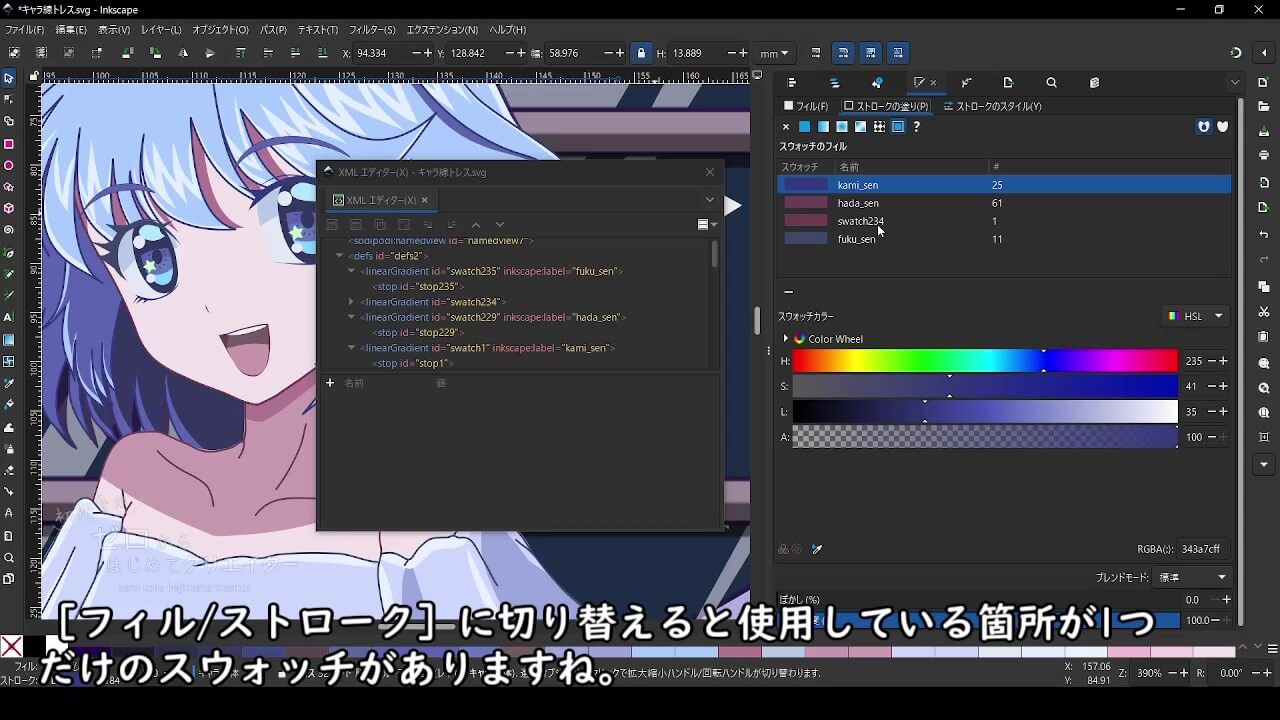Toggle the nonzero fill rule heart button
The image size is (1280, 720).
pyautogui.click(x=1222, y=127)
